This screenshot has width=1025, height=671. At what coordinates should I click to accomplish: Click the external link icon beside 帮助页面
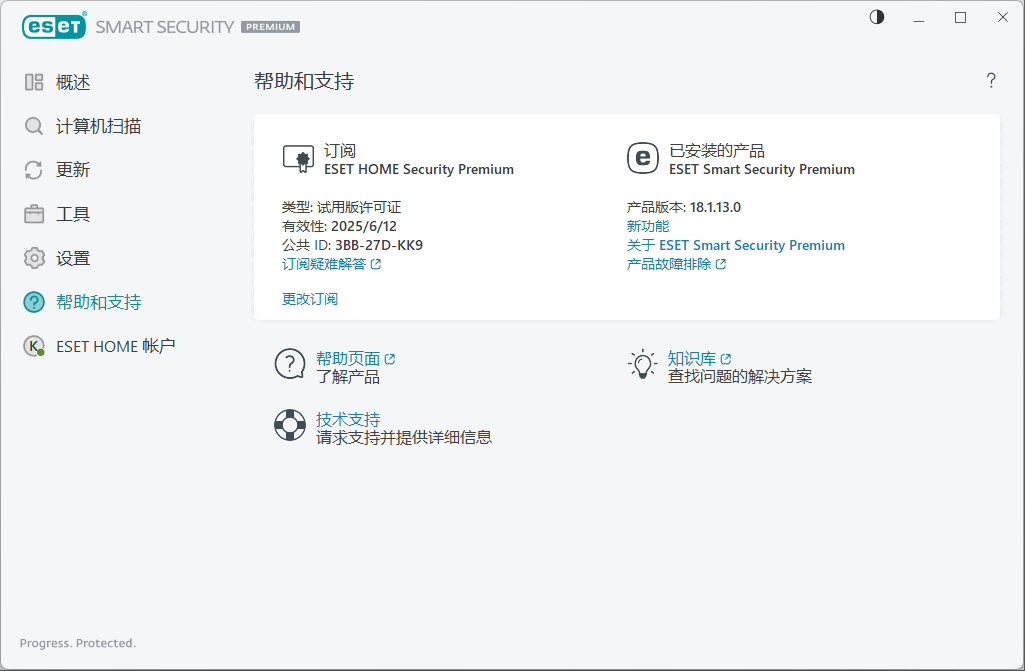pyautogui.click(x=390, y=359)
